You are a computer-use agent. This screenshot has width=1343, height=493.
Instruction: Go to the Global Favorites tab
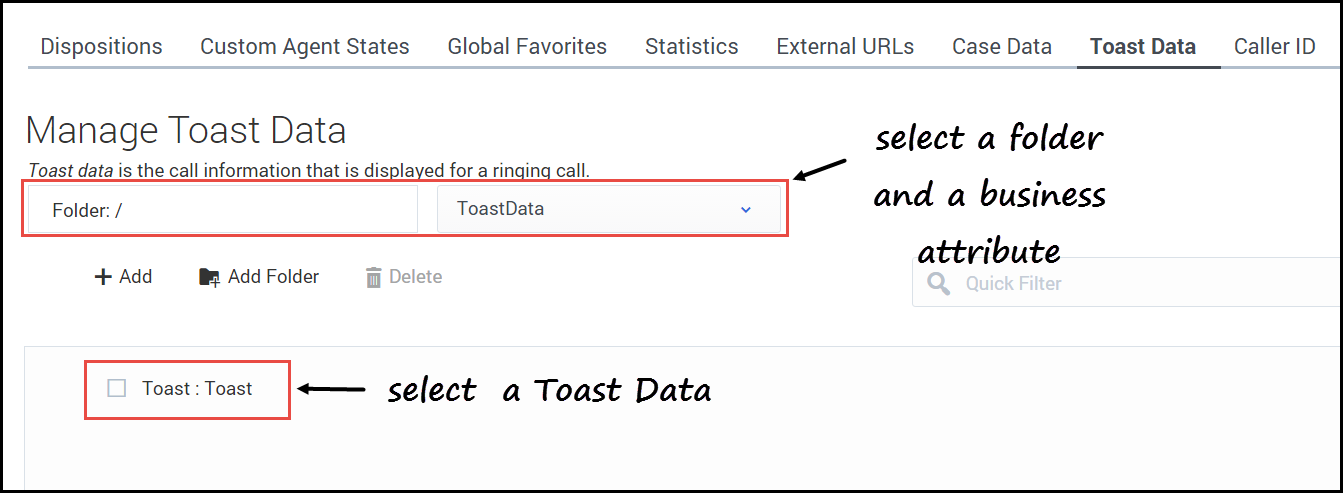coord(527,46)
